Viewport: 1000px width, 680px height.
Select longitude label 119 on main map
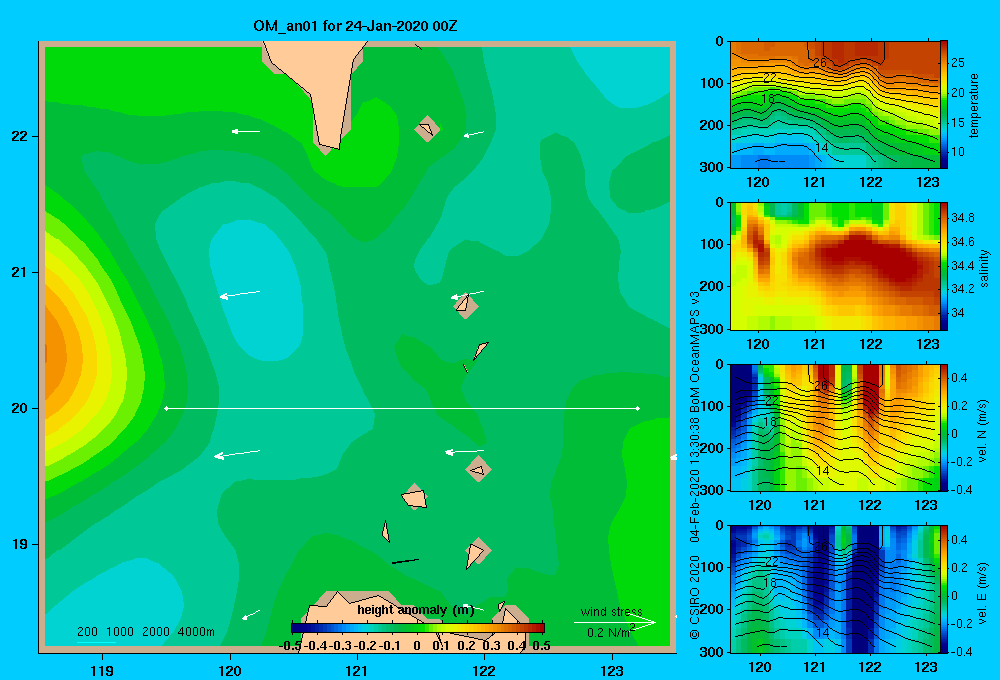(x=103, y=670)
